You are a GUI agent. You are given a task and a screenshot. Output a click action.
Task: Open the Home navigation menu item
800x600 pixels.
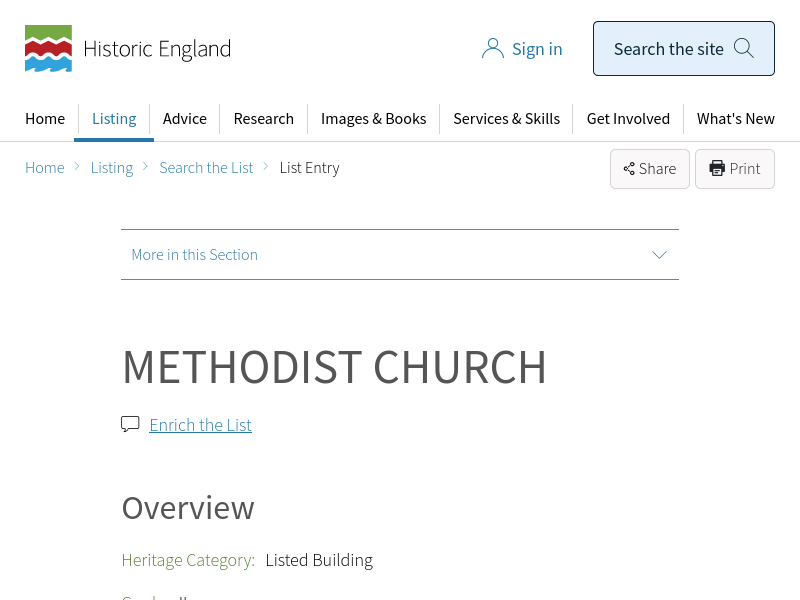[x=45, y=118]
